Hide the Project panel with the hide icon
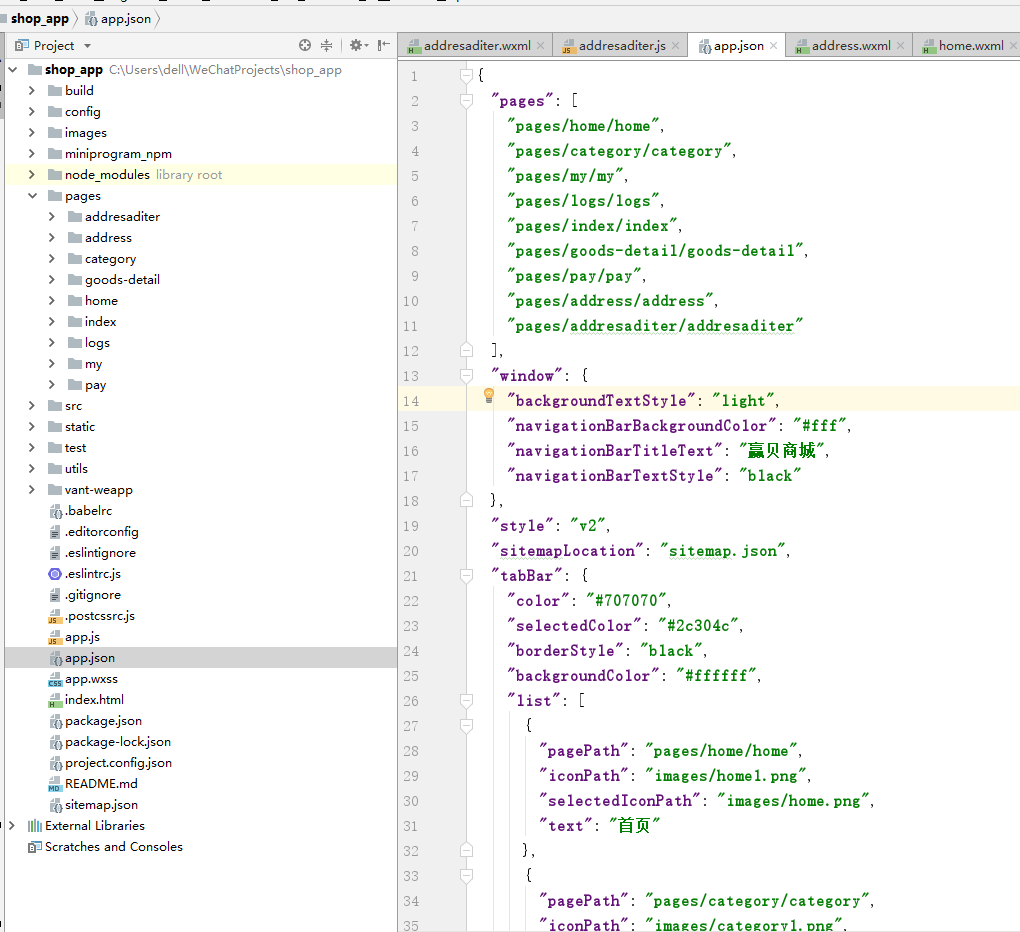The height and width of the screenshot is (932, 1020). point(383,45)
